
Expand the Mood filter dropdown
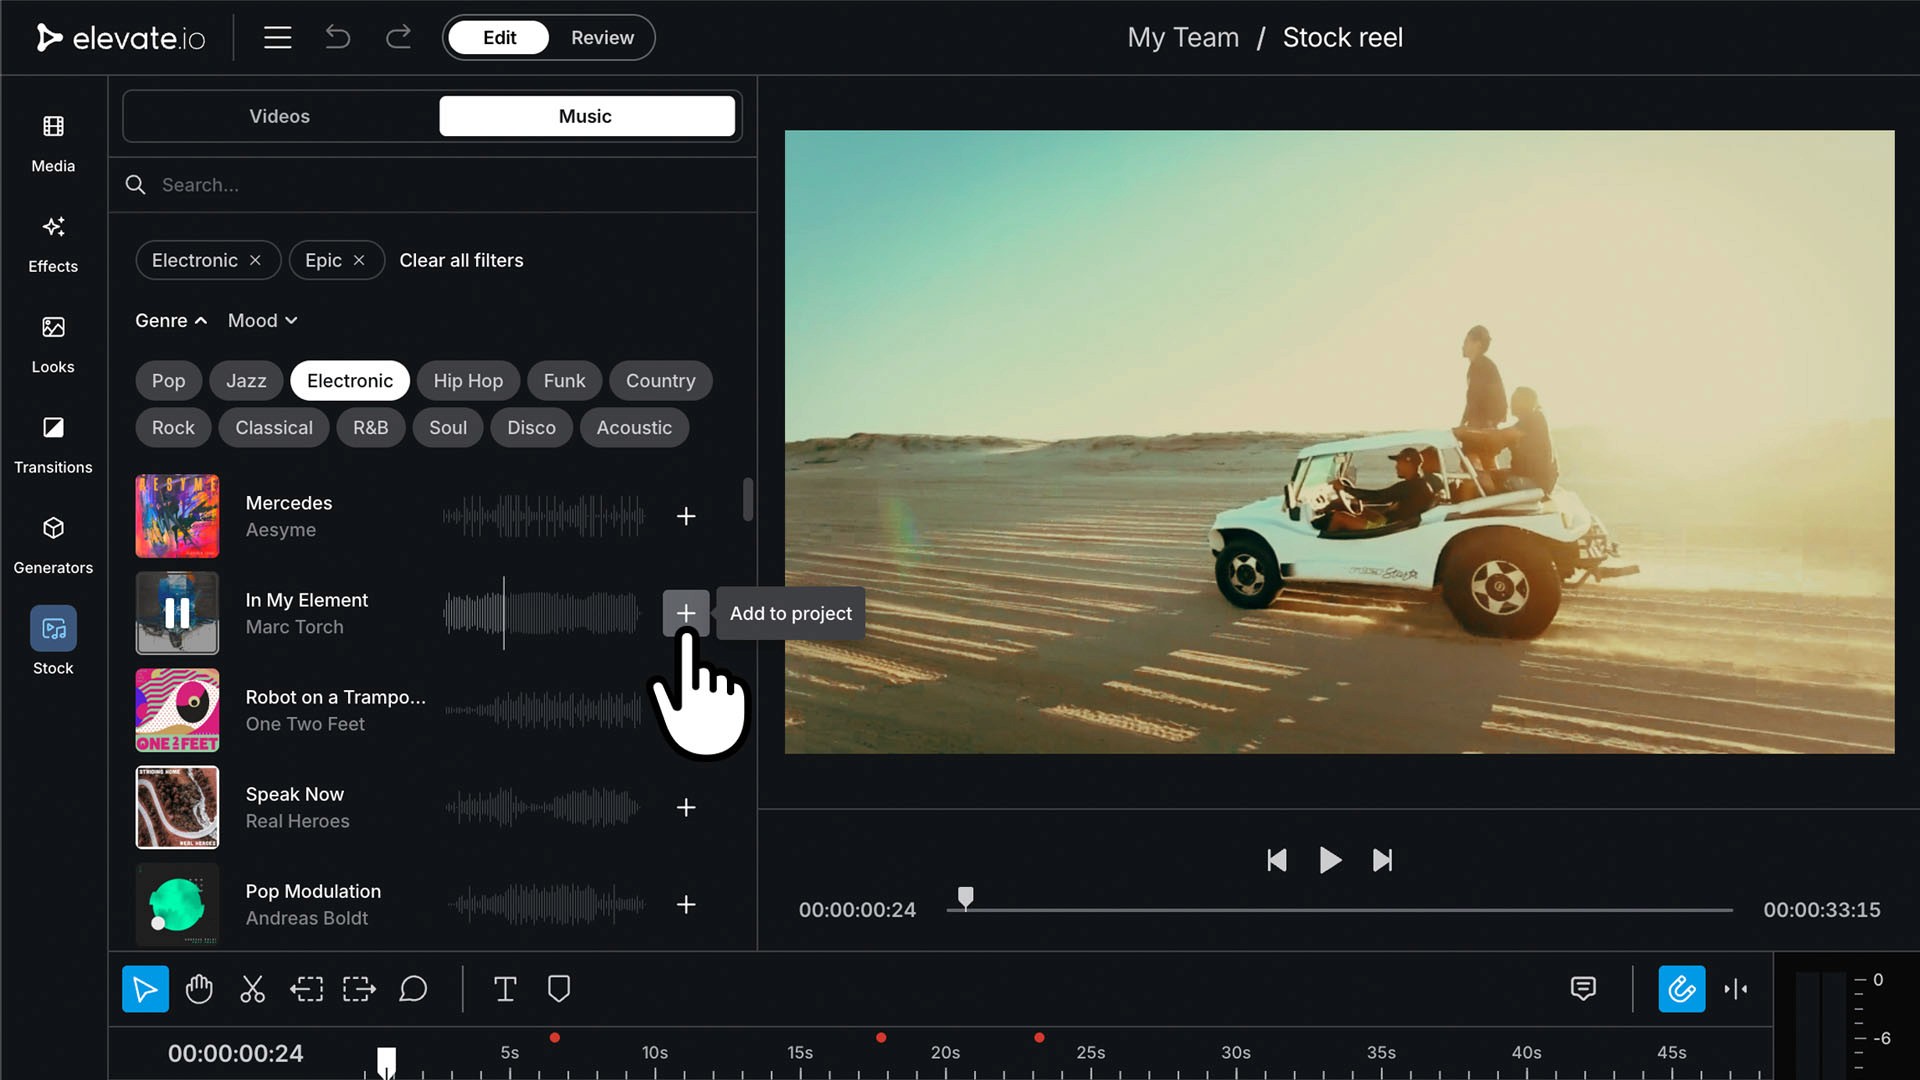click(262, 321)
